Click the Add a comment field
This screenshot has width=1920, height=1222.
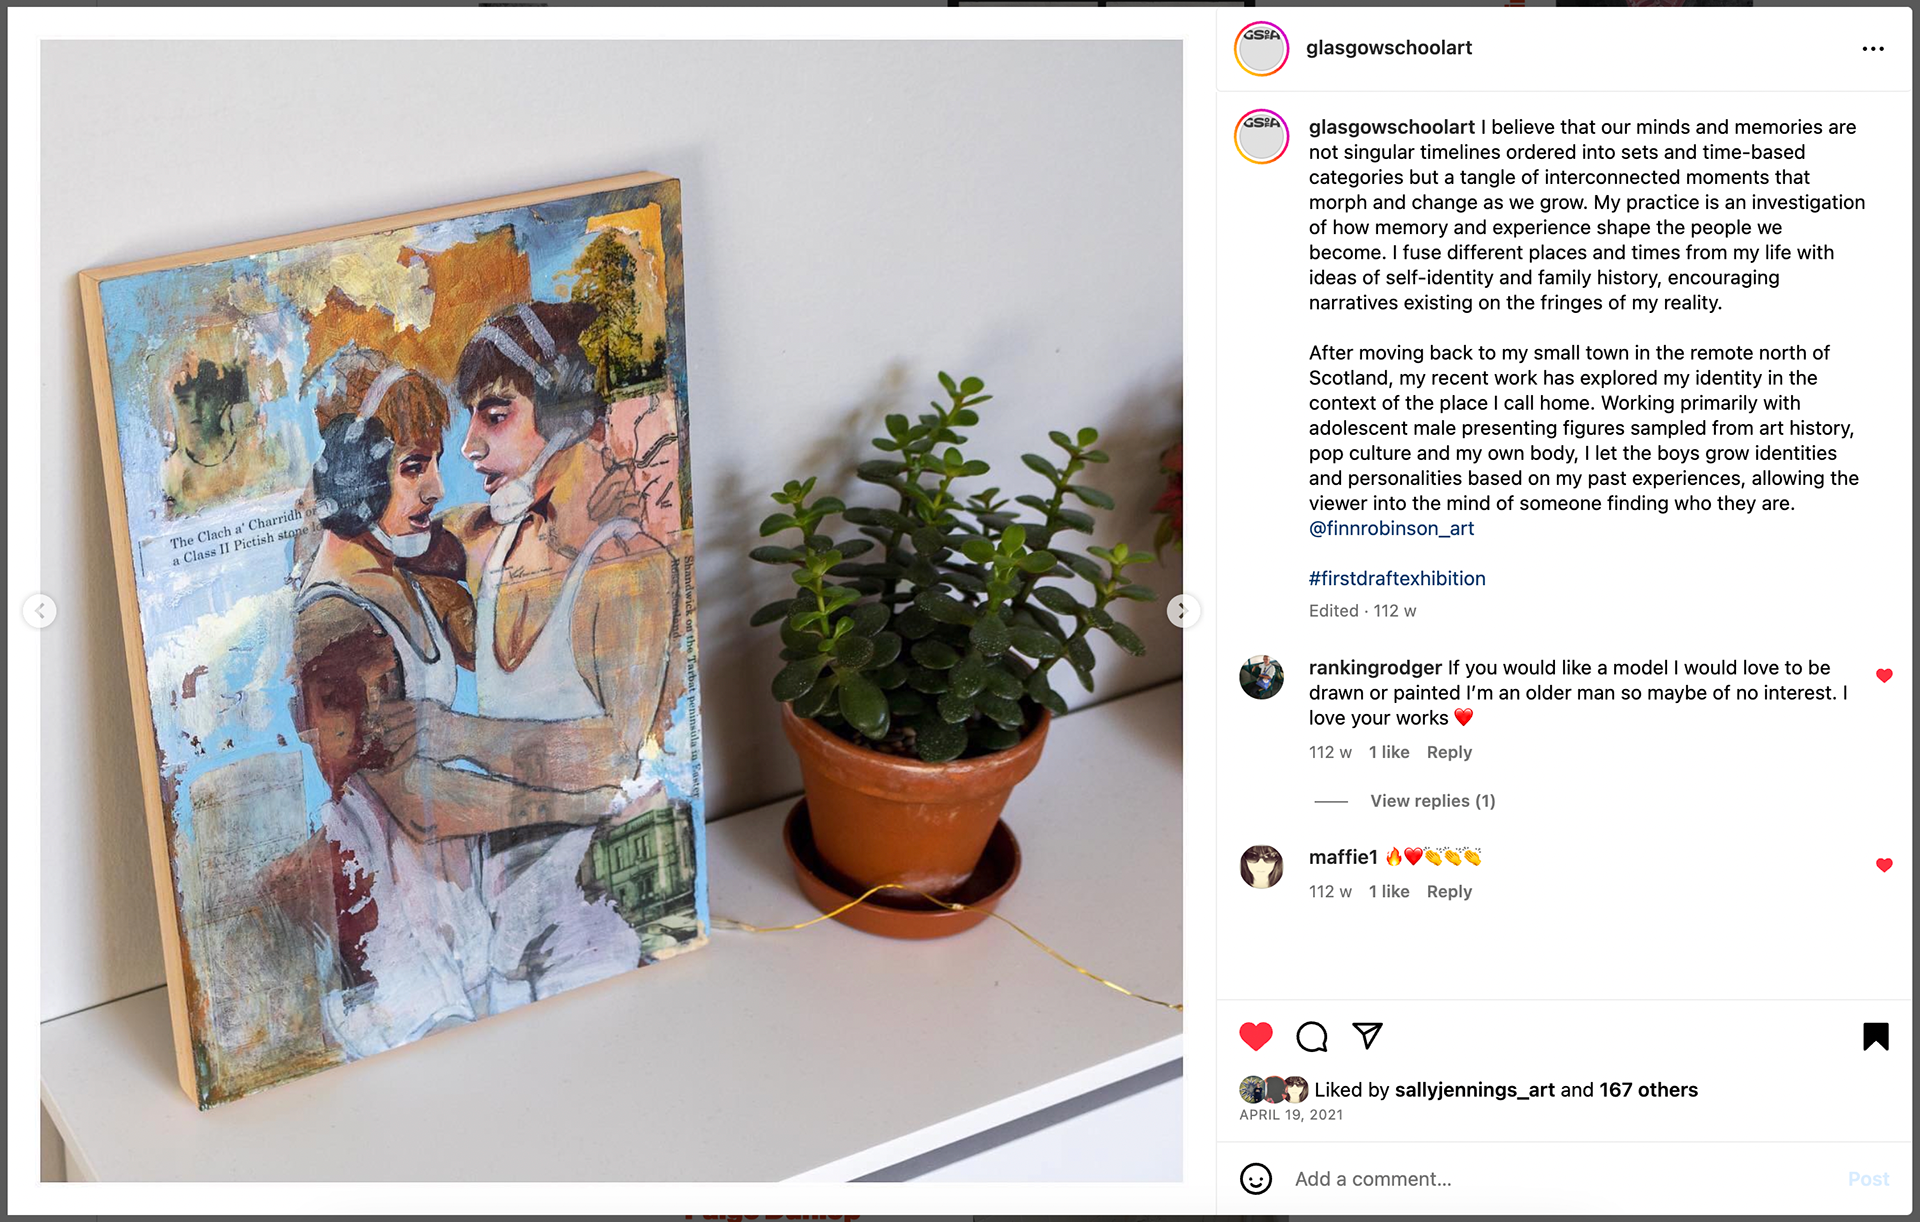pos(1560,1179)
